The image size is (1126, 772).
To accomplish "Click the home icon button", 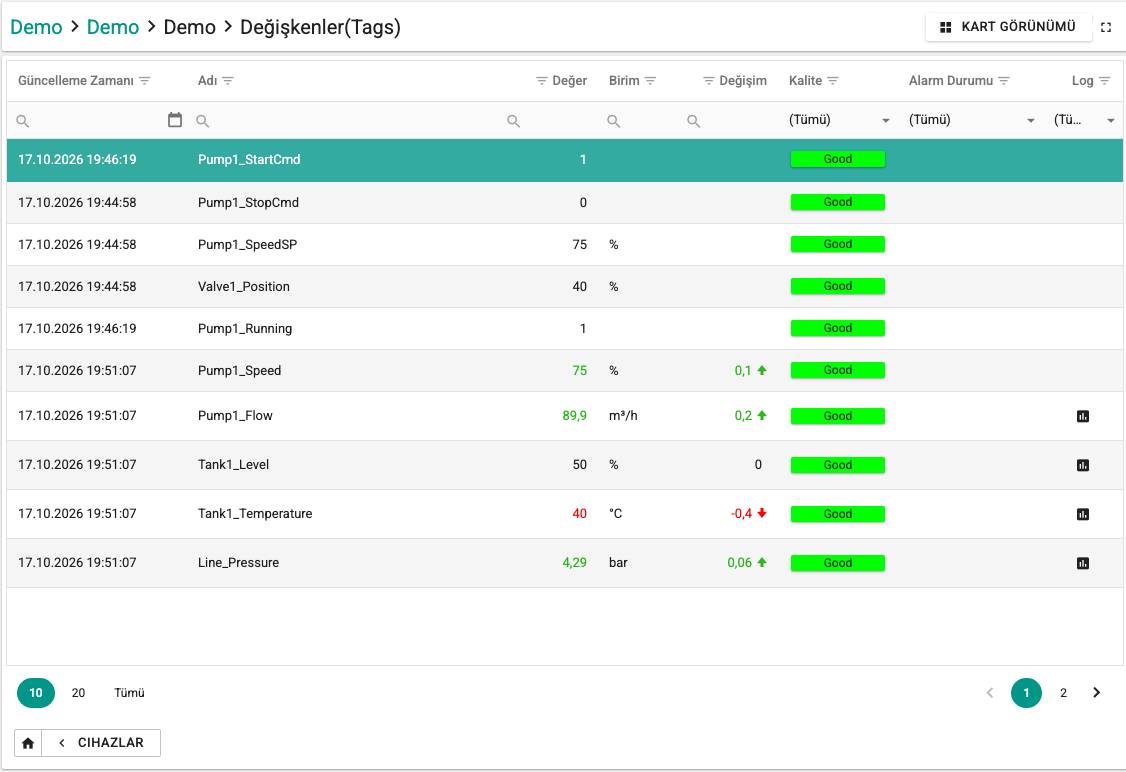I will click(28, 743).
